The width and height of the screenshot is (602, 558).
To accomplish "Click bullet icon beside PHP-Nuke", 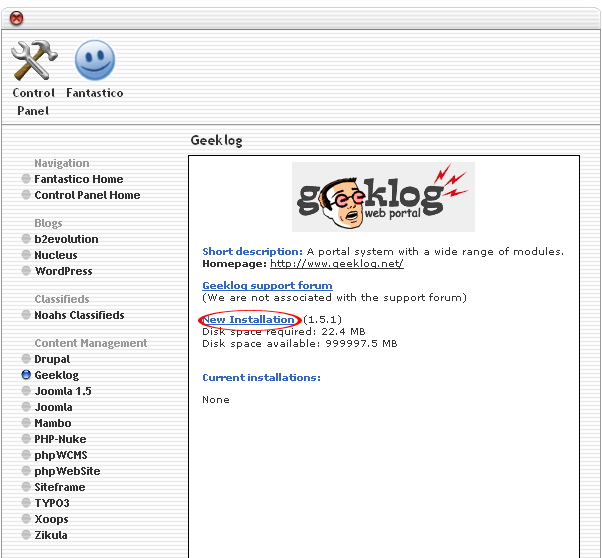I will [26, 439].
